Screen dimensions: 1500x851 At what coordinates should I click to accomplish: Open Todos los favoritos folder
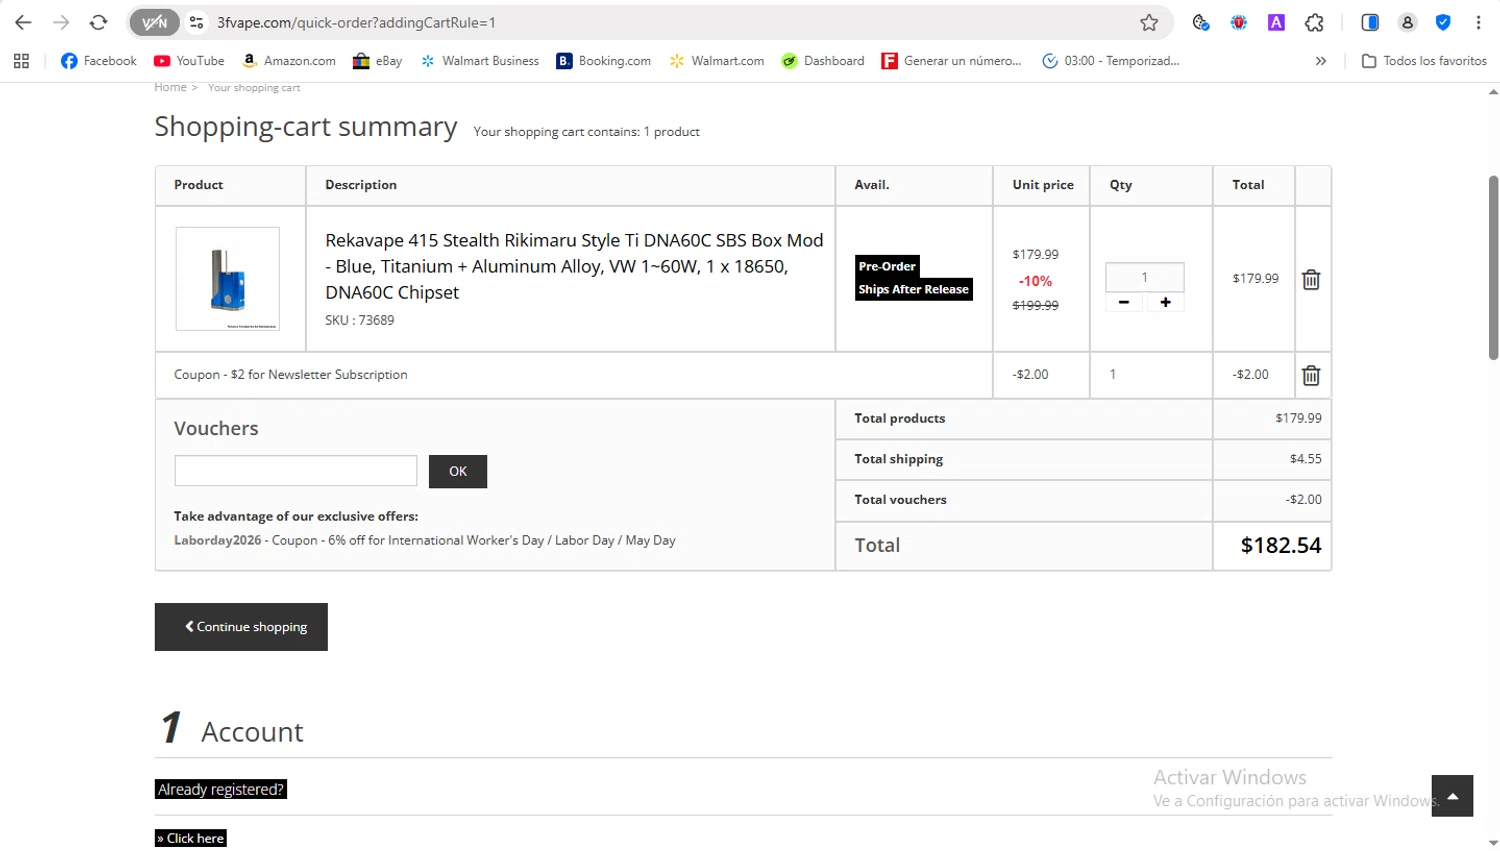click(1424, 61)
